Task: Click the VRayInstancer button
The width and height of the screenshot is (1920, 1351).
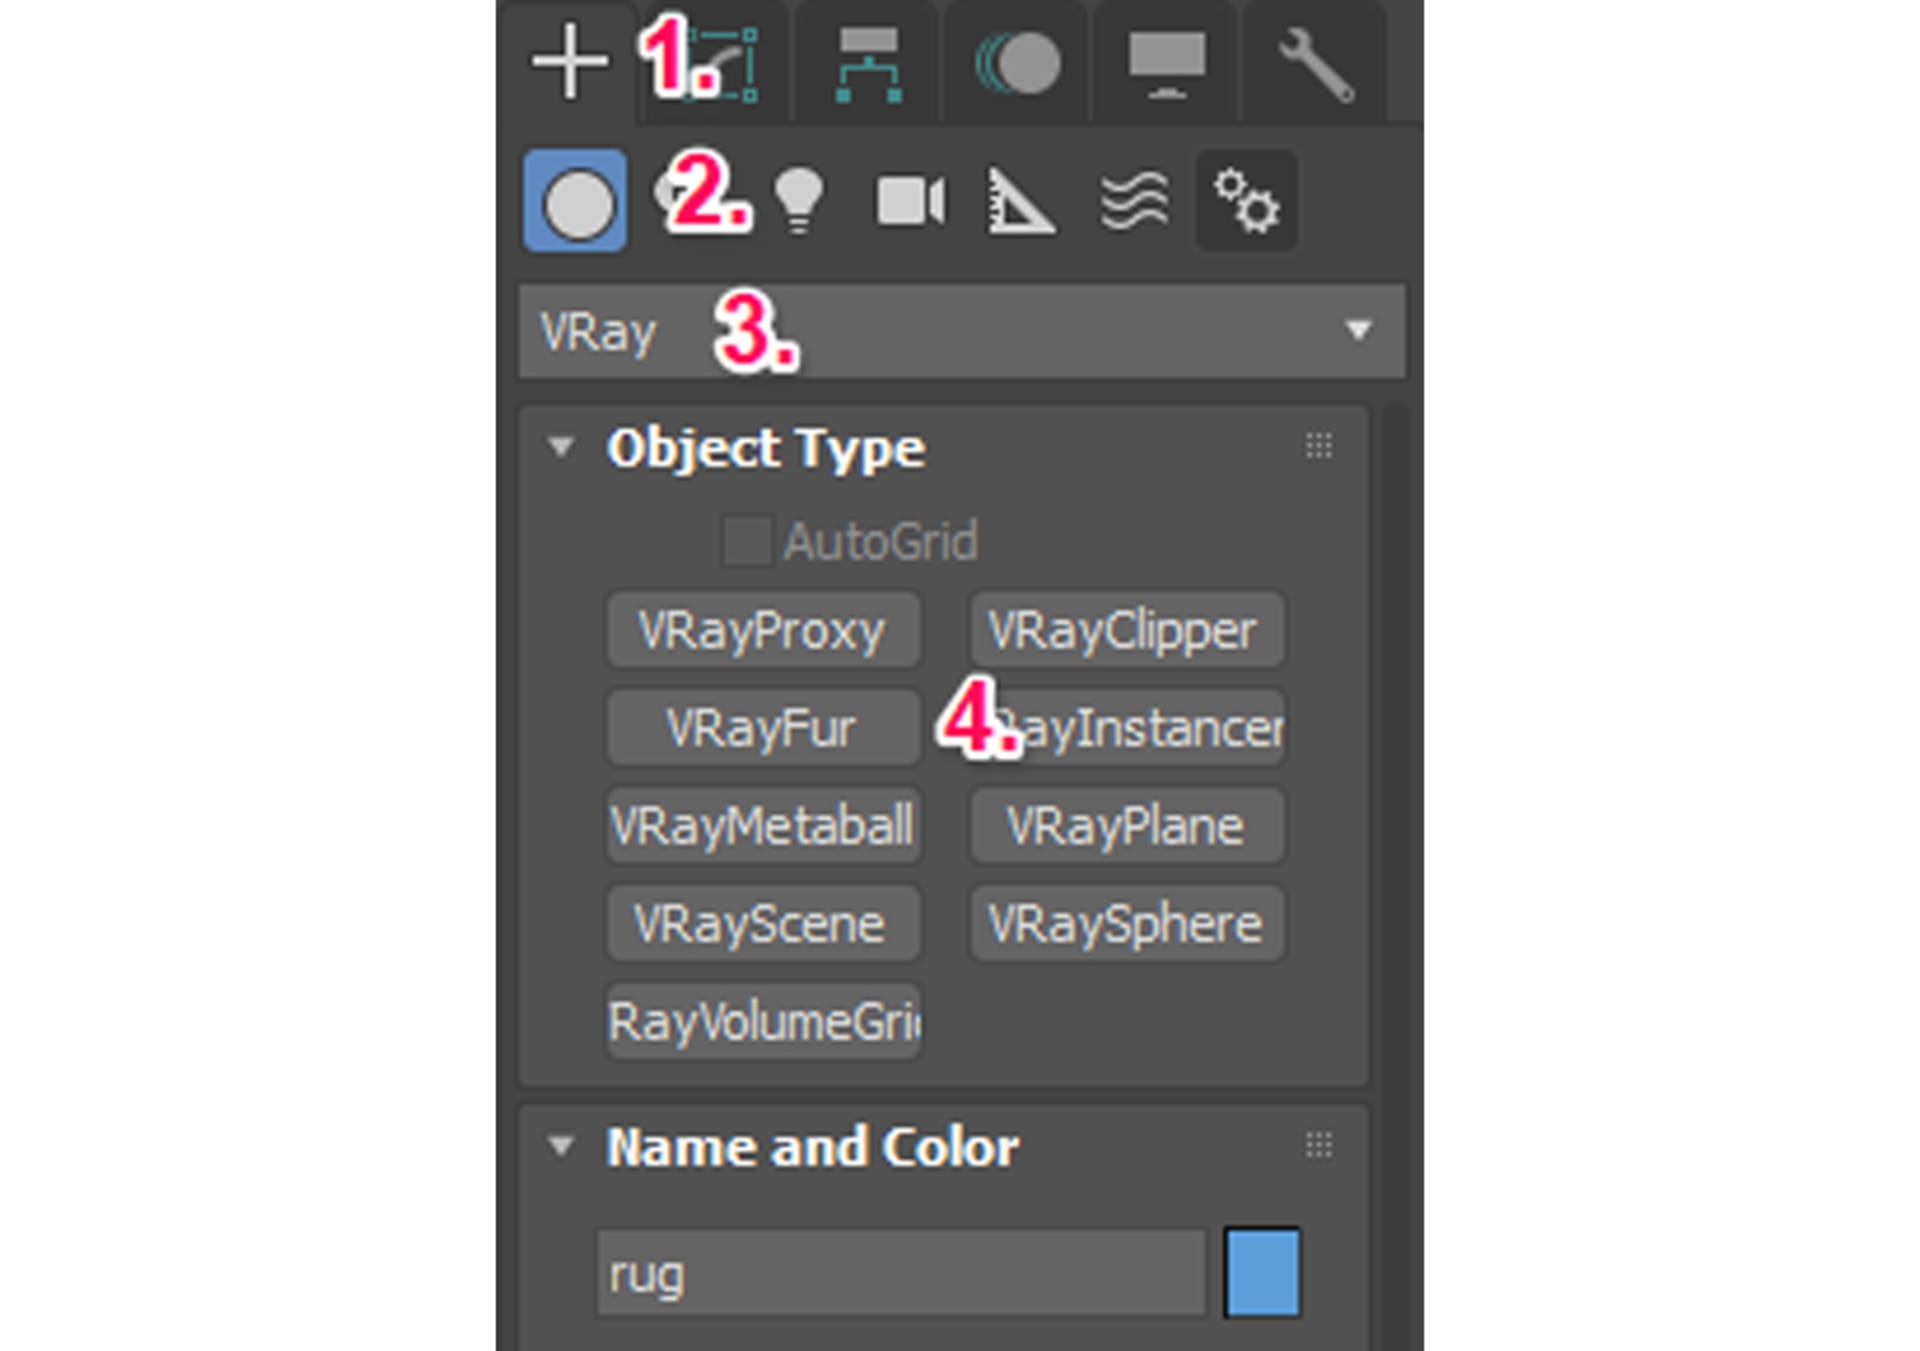Action: (1127, 728)
